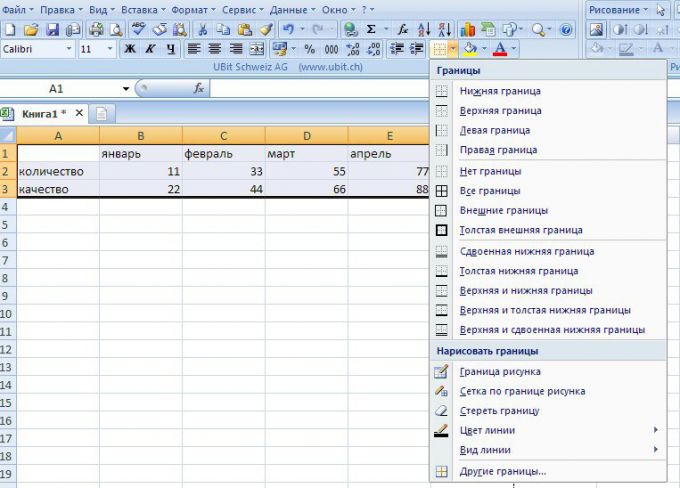Switch to the 'Книга1' workbook tab

coord(46,113)
